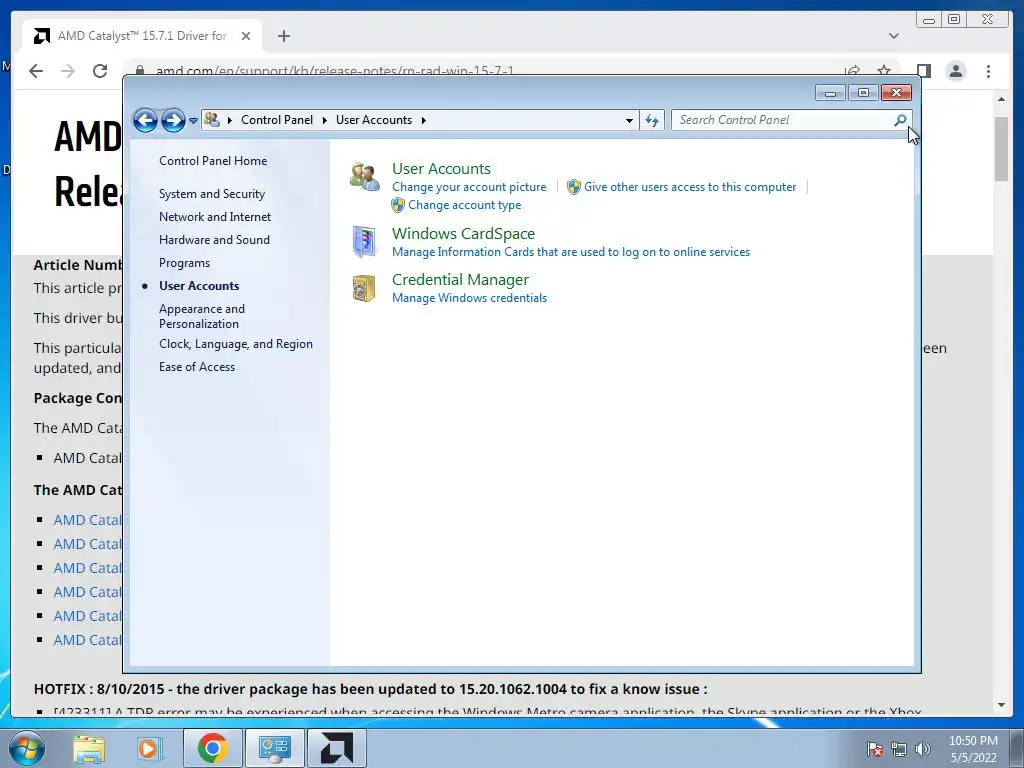
Task: Click User Accounts breadcrumb segment
Action: tap(374, 120)
